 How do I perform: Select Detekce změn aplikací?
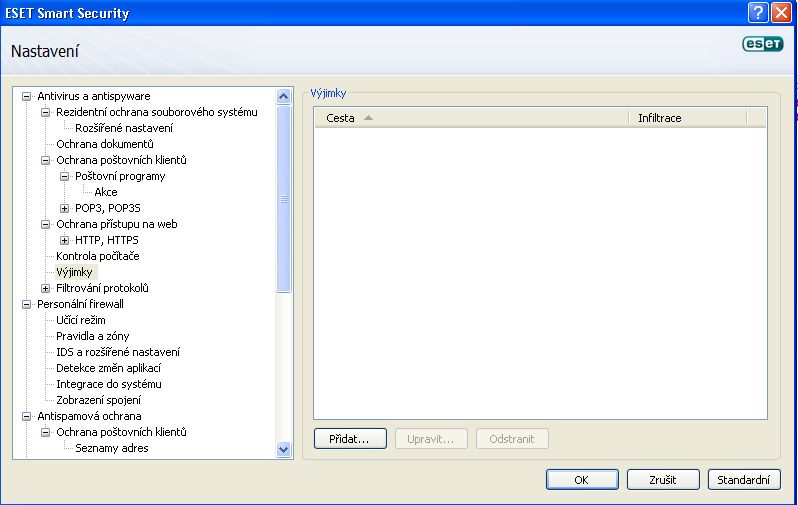pos(108,368)
